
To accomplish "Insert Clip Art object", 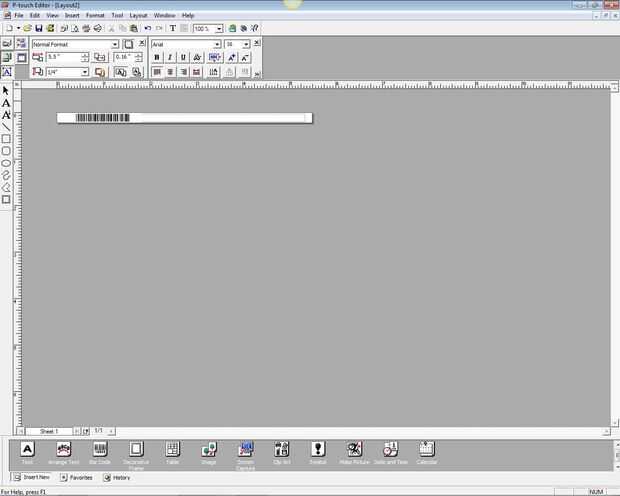I will point(282,453).
